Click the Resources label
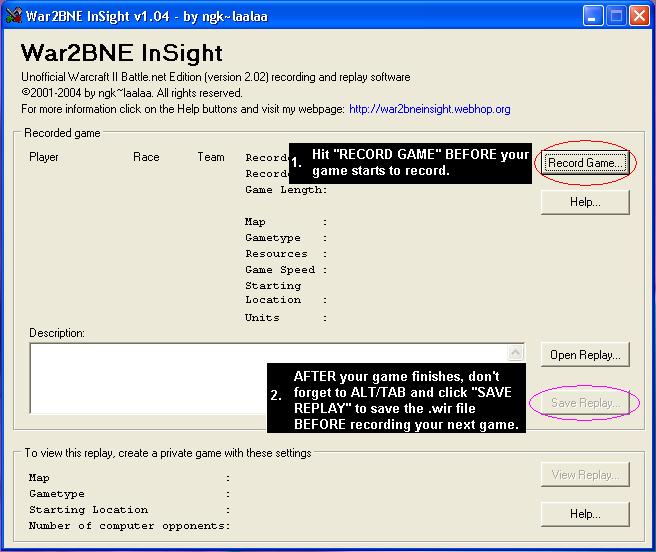This screenshot has width=656, height=552. (276, 254)
